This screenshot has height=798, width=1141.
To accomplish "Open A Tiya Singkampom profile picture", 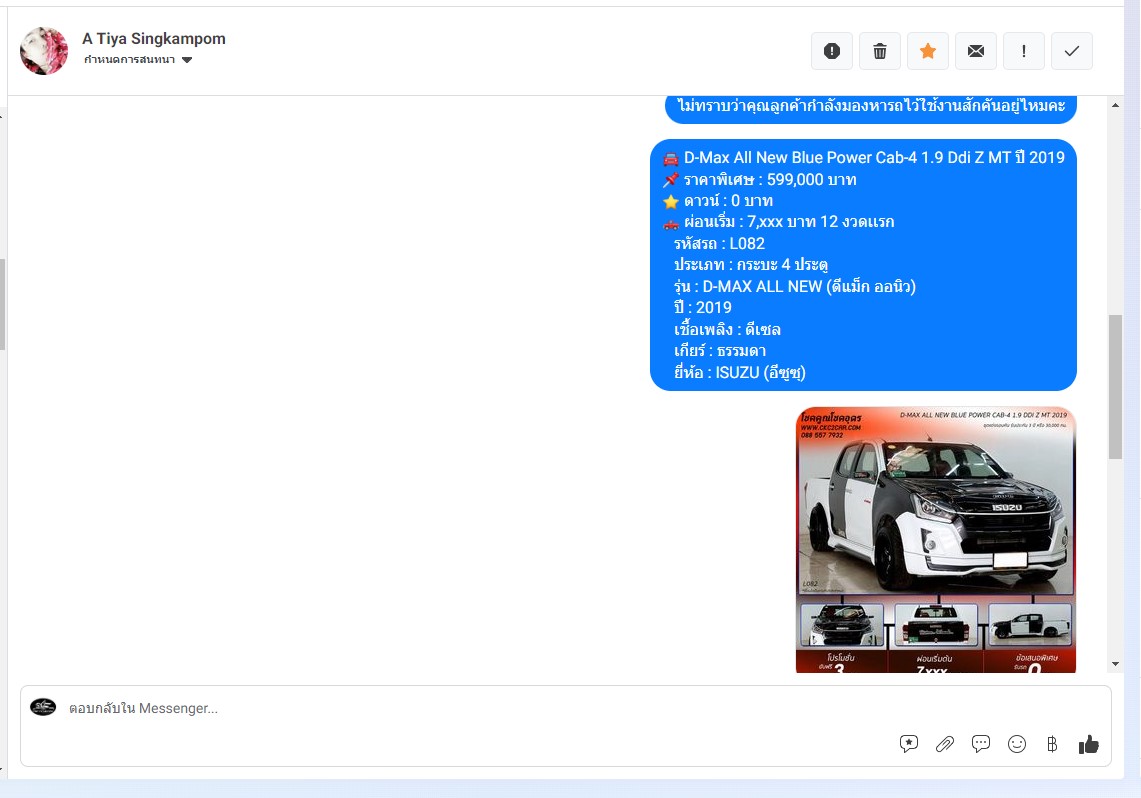I will point(44,51).
